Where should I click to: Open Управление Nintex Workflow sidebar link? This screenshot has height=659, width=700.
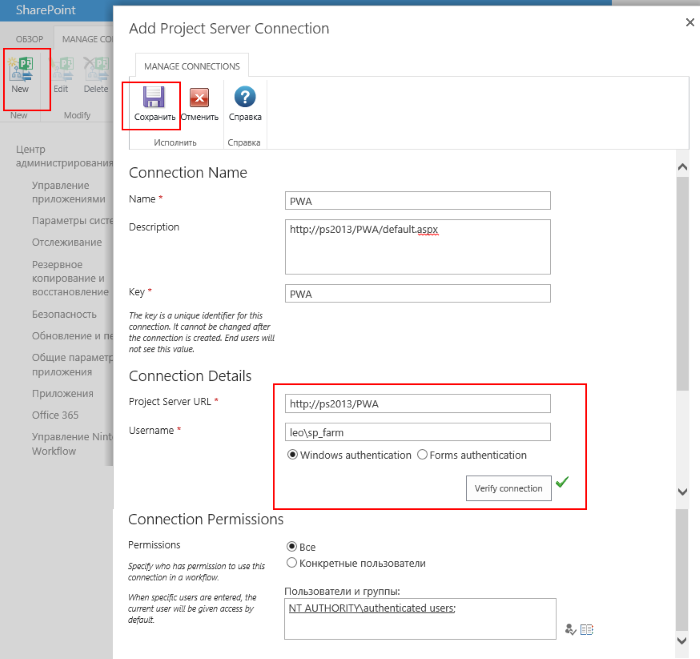(72, 443)
